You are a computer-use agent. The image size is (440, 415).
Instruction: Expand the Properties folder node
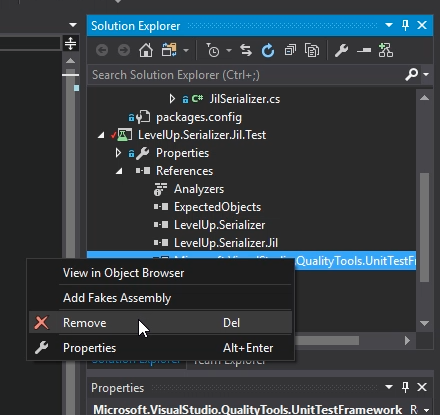coord(118,153)
